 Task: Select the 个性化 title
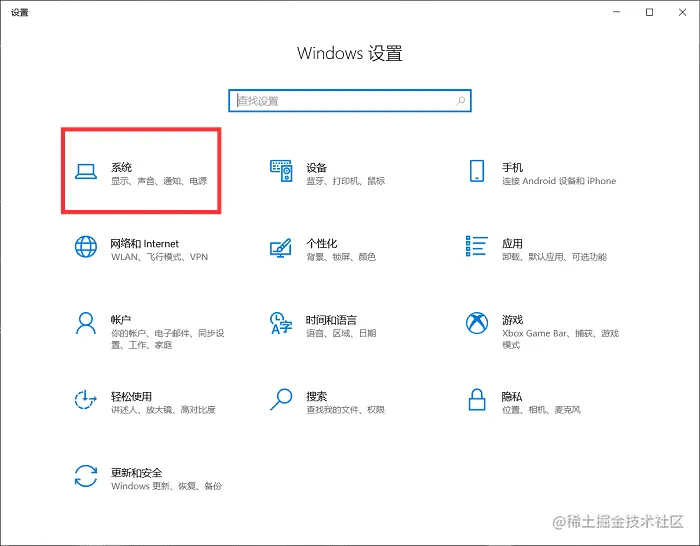(321, 244)
